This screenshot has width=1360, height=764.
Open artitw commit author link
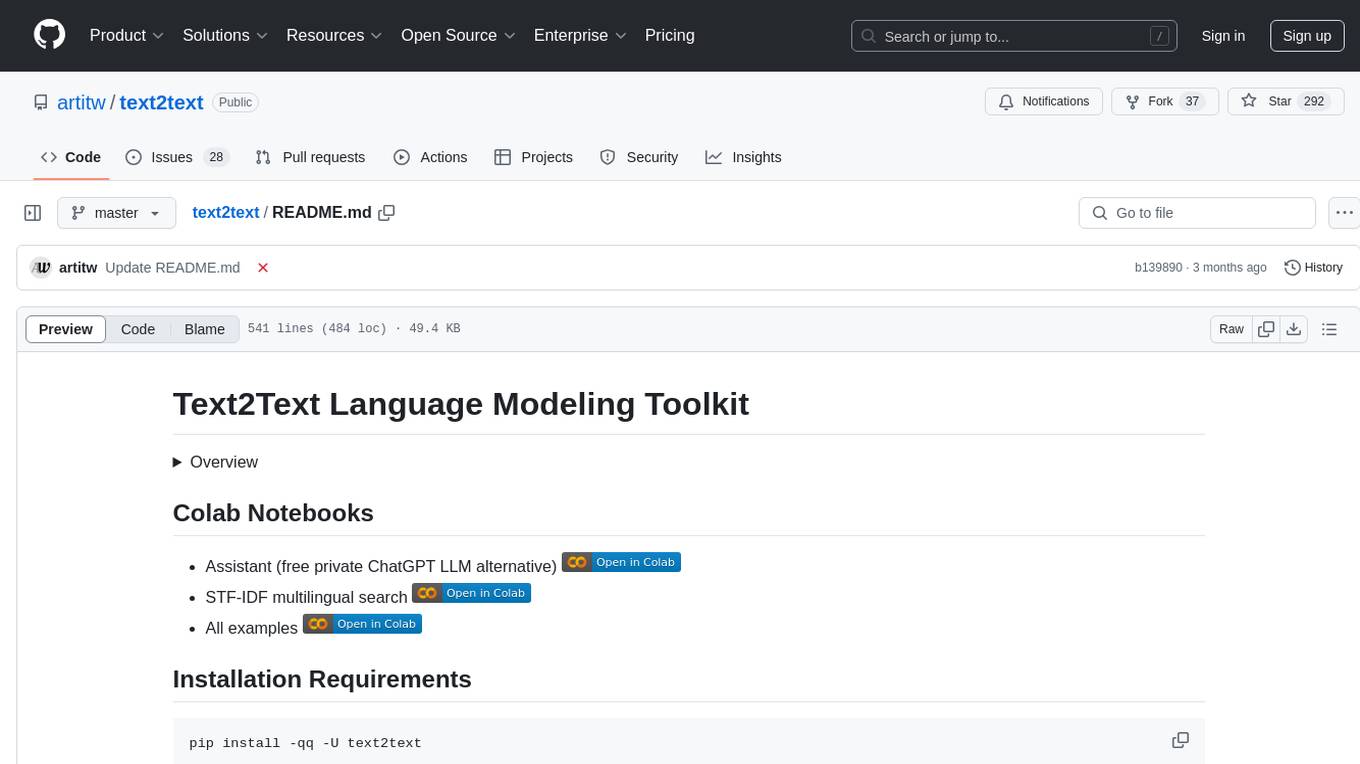click(78, 267)
